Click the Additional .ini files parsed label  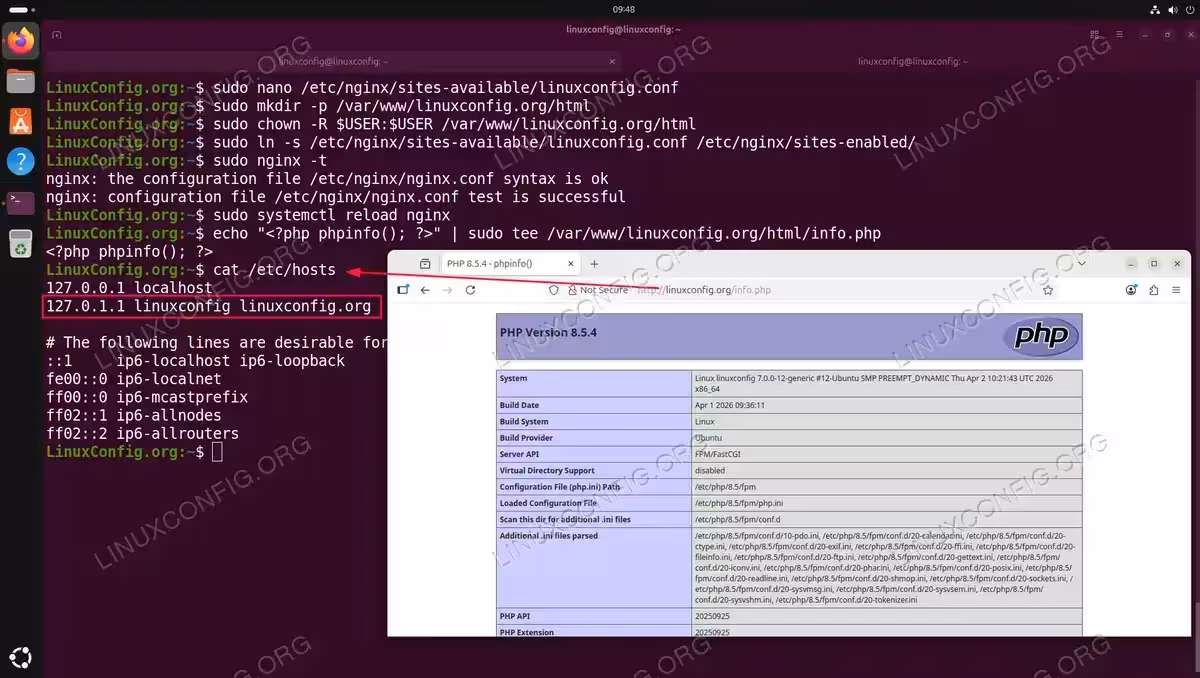(x=549, y=535)
